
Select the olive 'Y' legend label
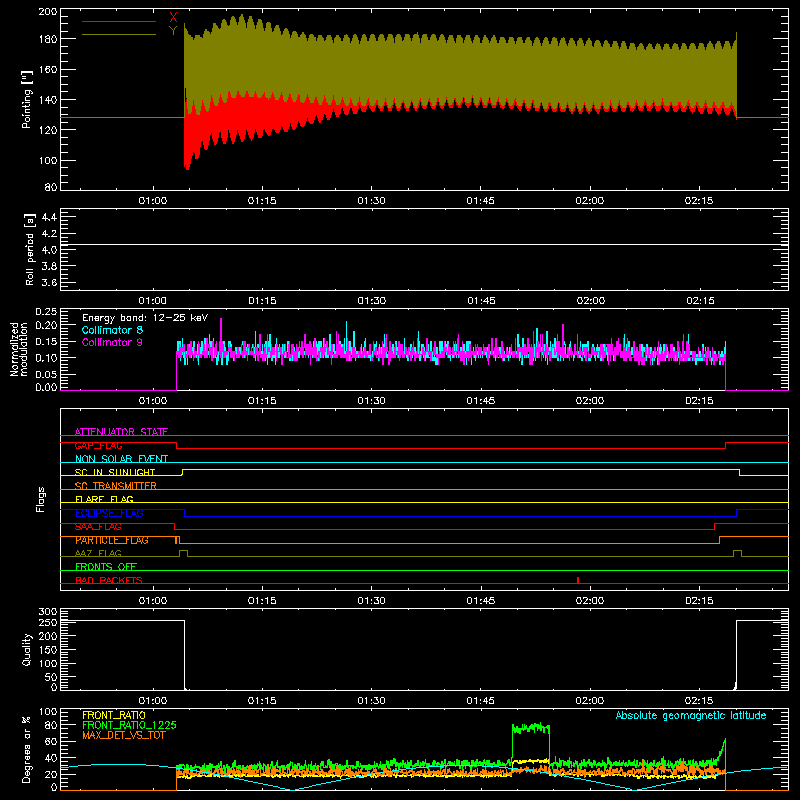tap(173, 31)
